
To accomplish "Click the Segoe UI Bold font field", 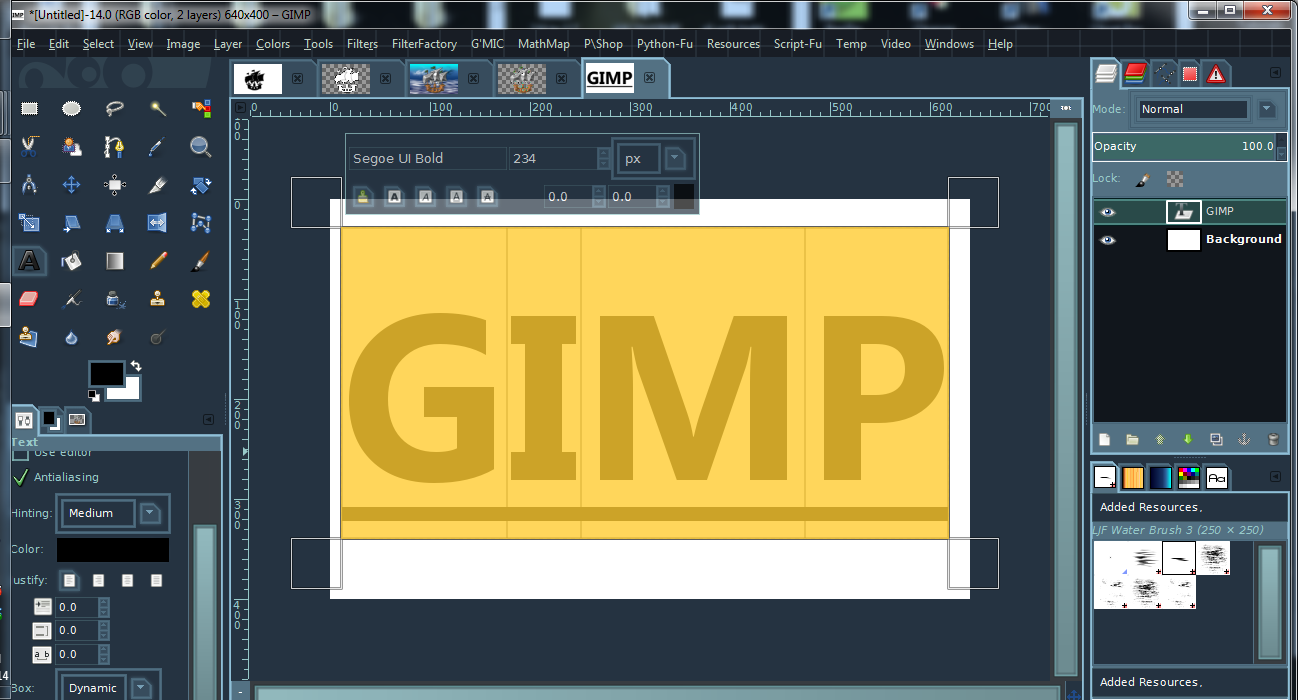I will point(428,158).
